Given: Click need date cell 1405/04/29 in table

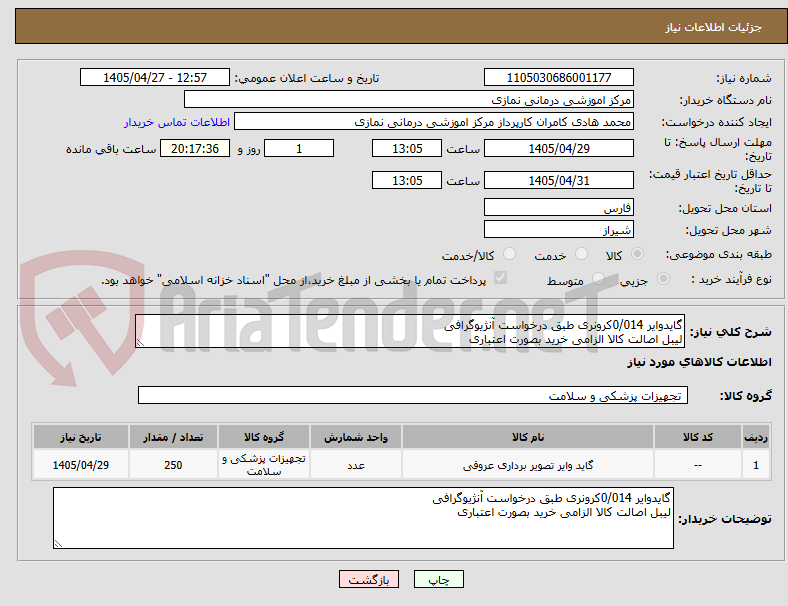Looking at the screenshot, I should (81, 465).
